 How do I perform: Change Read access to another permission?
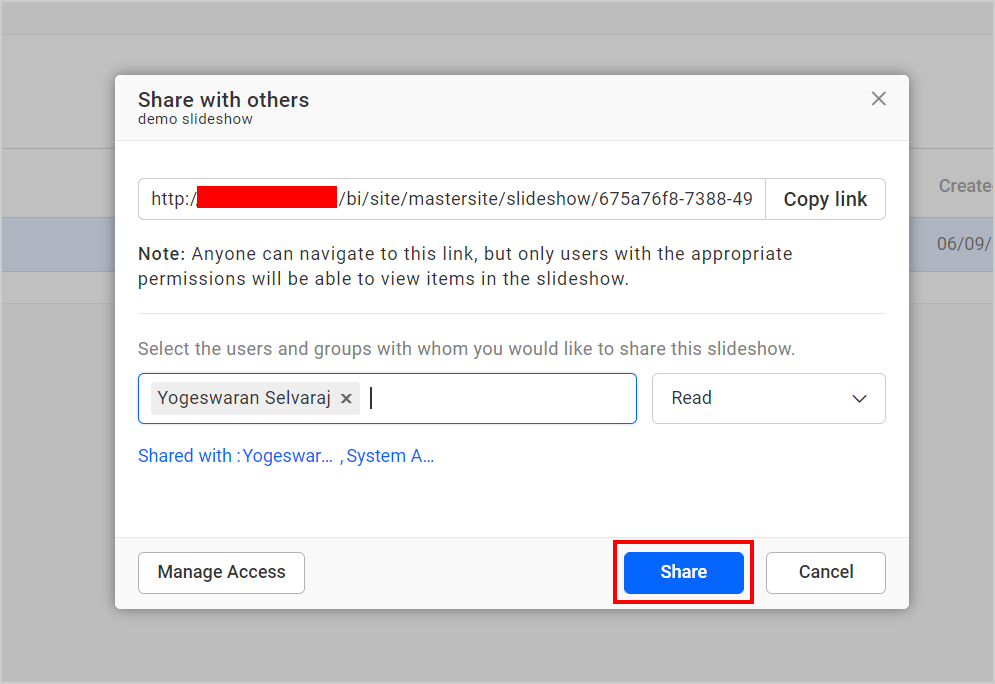[768, 398]
